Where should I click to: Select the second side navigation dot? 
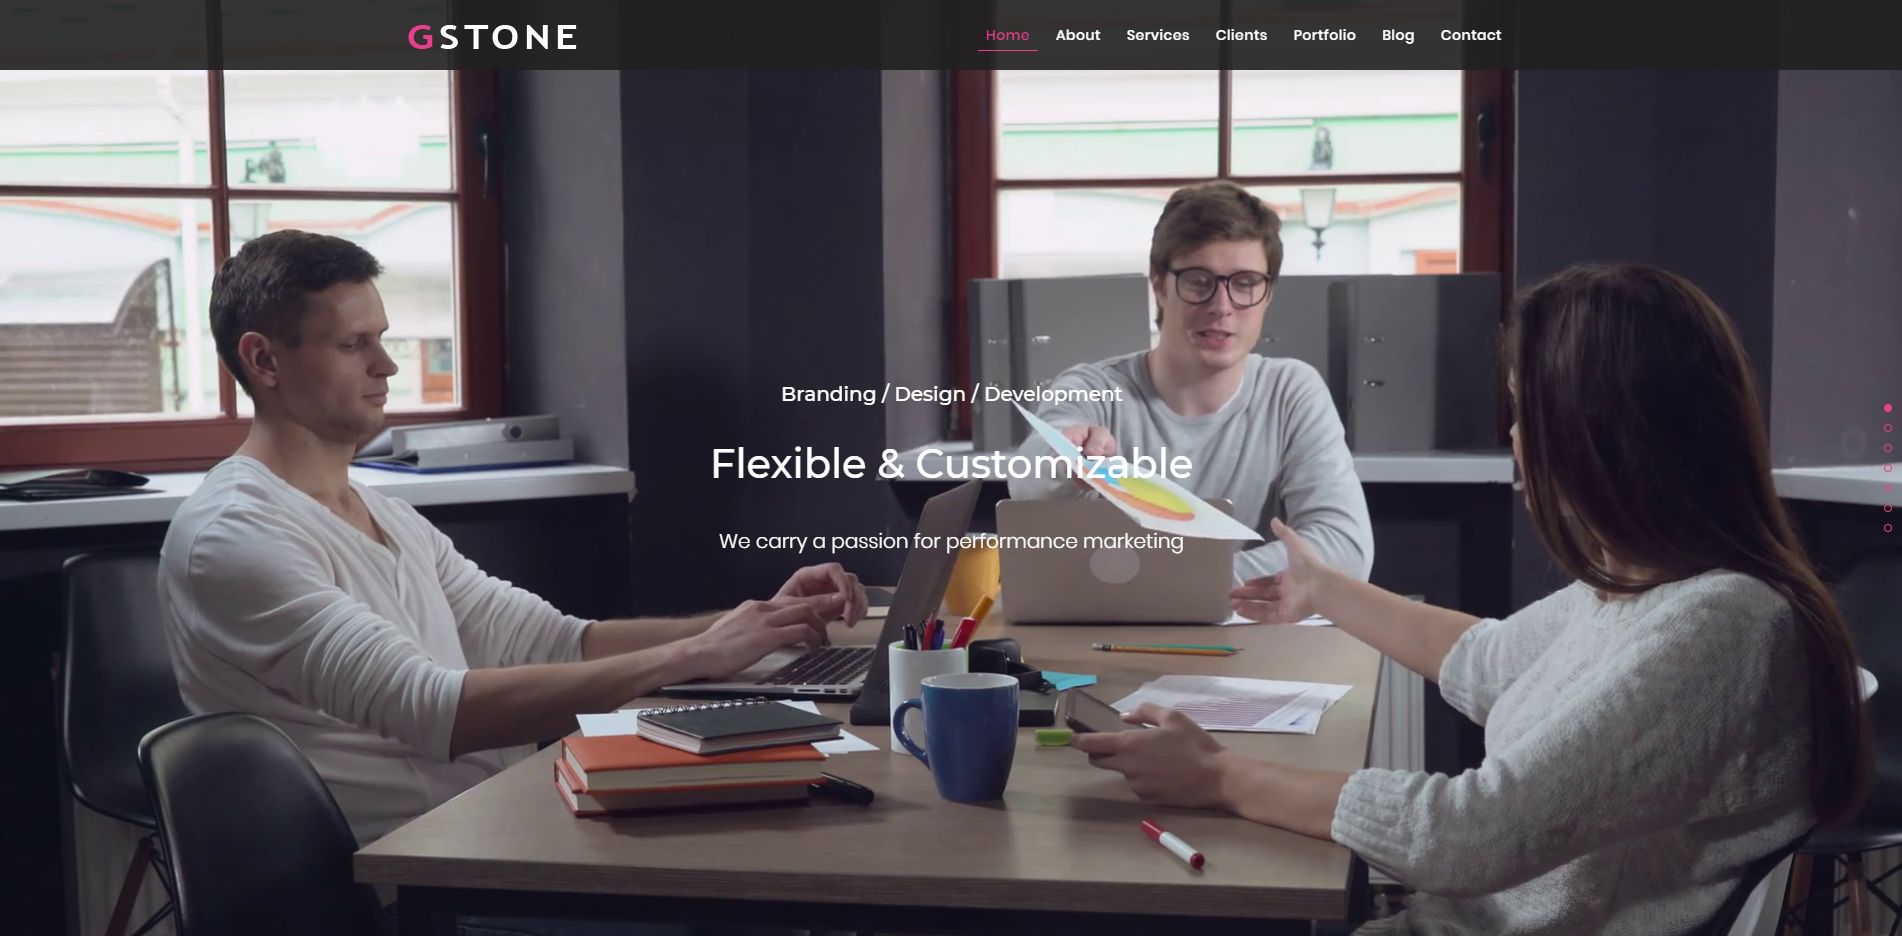pyautogui.click(x=1887, y=428)
